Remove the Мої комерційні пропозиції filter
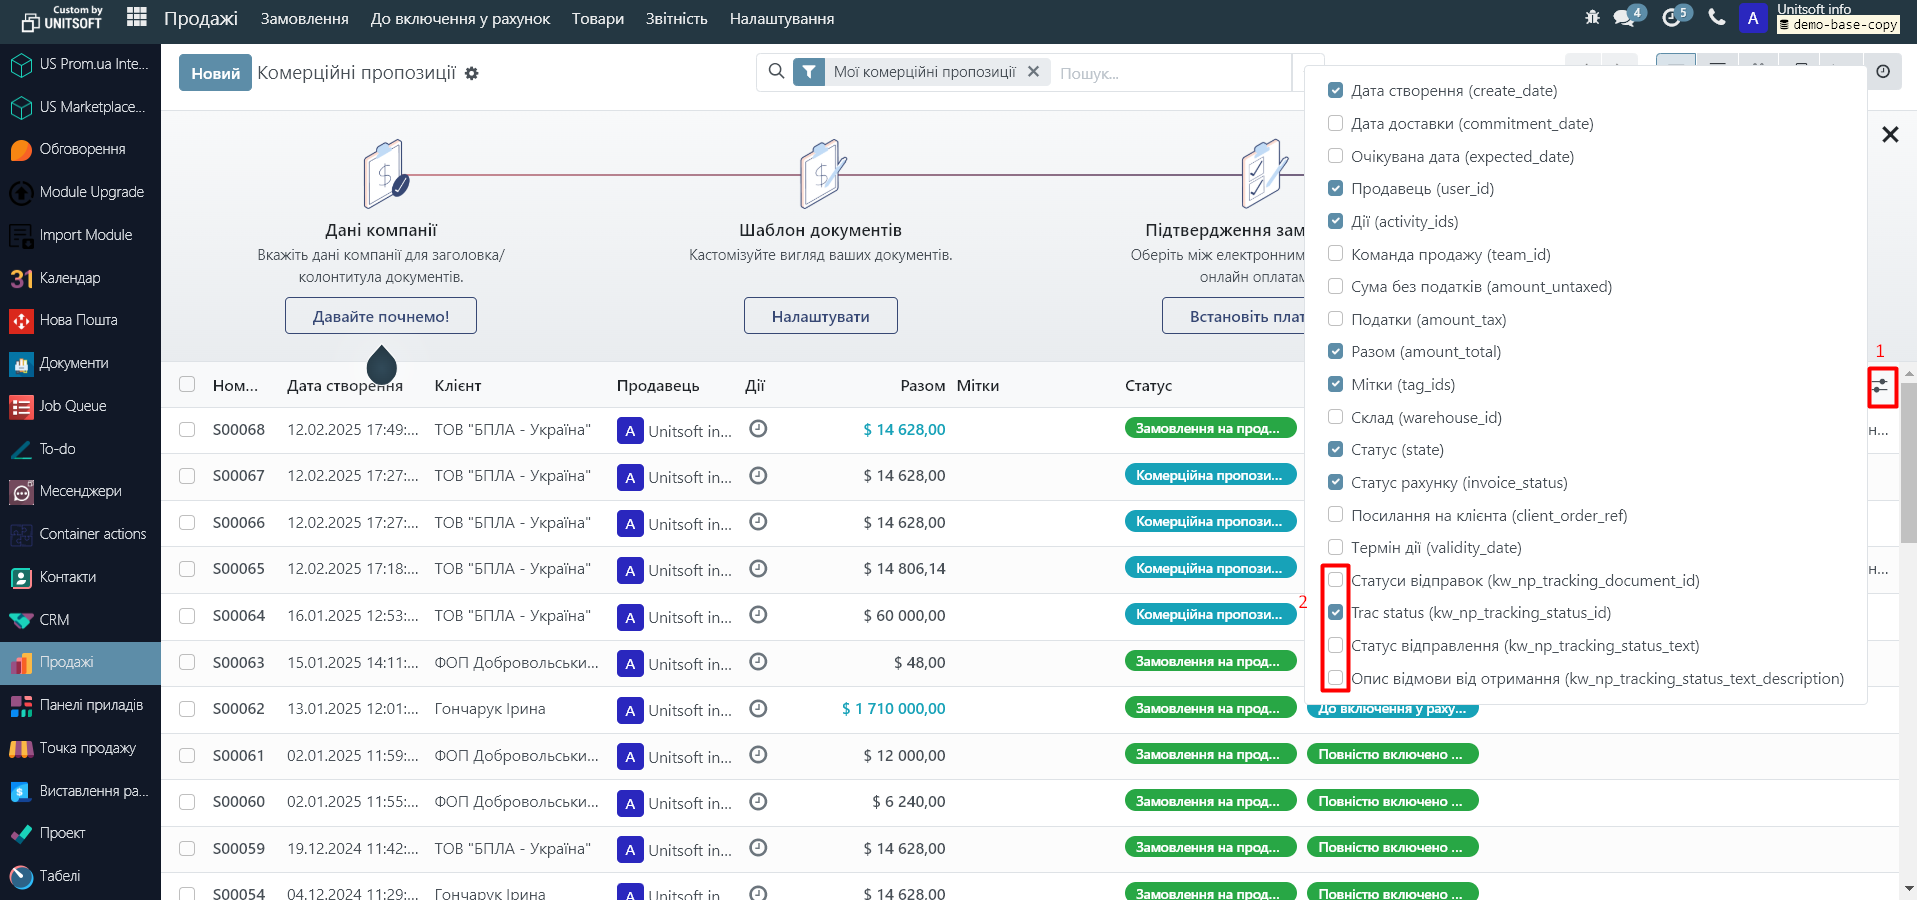 (1034, 72)
